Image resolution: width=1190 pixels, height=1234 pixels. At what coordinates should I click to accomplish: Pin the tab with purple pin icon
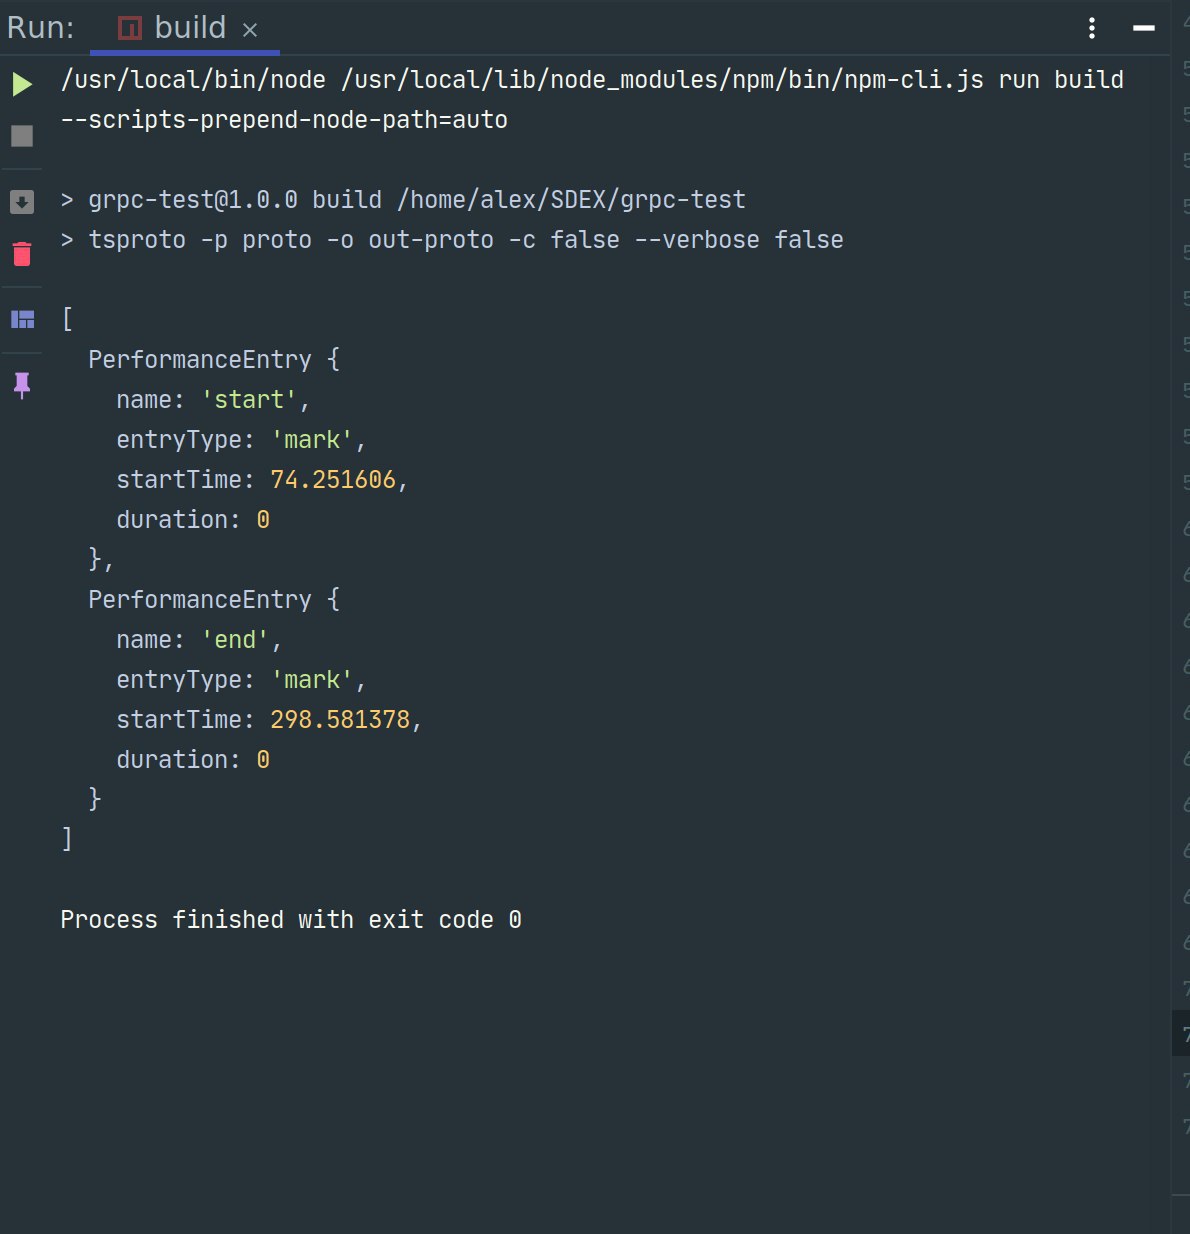pos(22,385)
